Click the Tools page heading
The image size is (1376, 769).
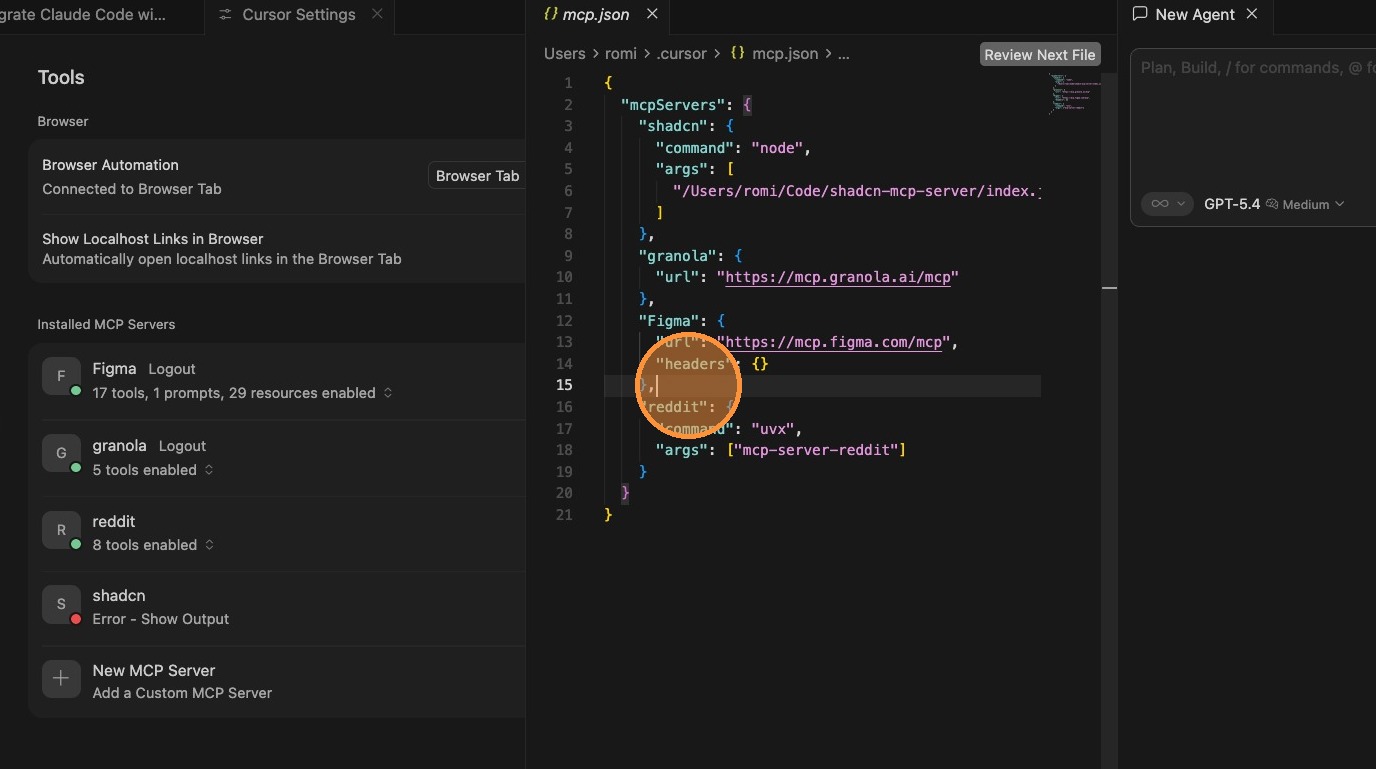(61, 77)
